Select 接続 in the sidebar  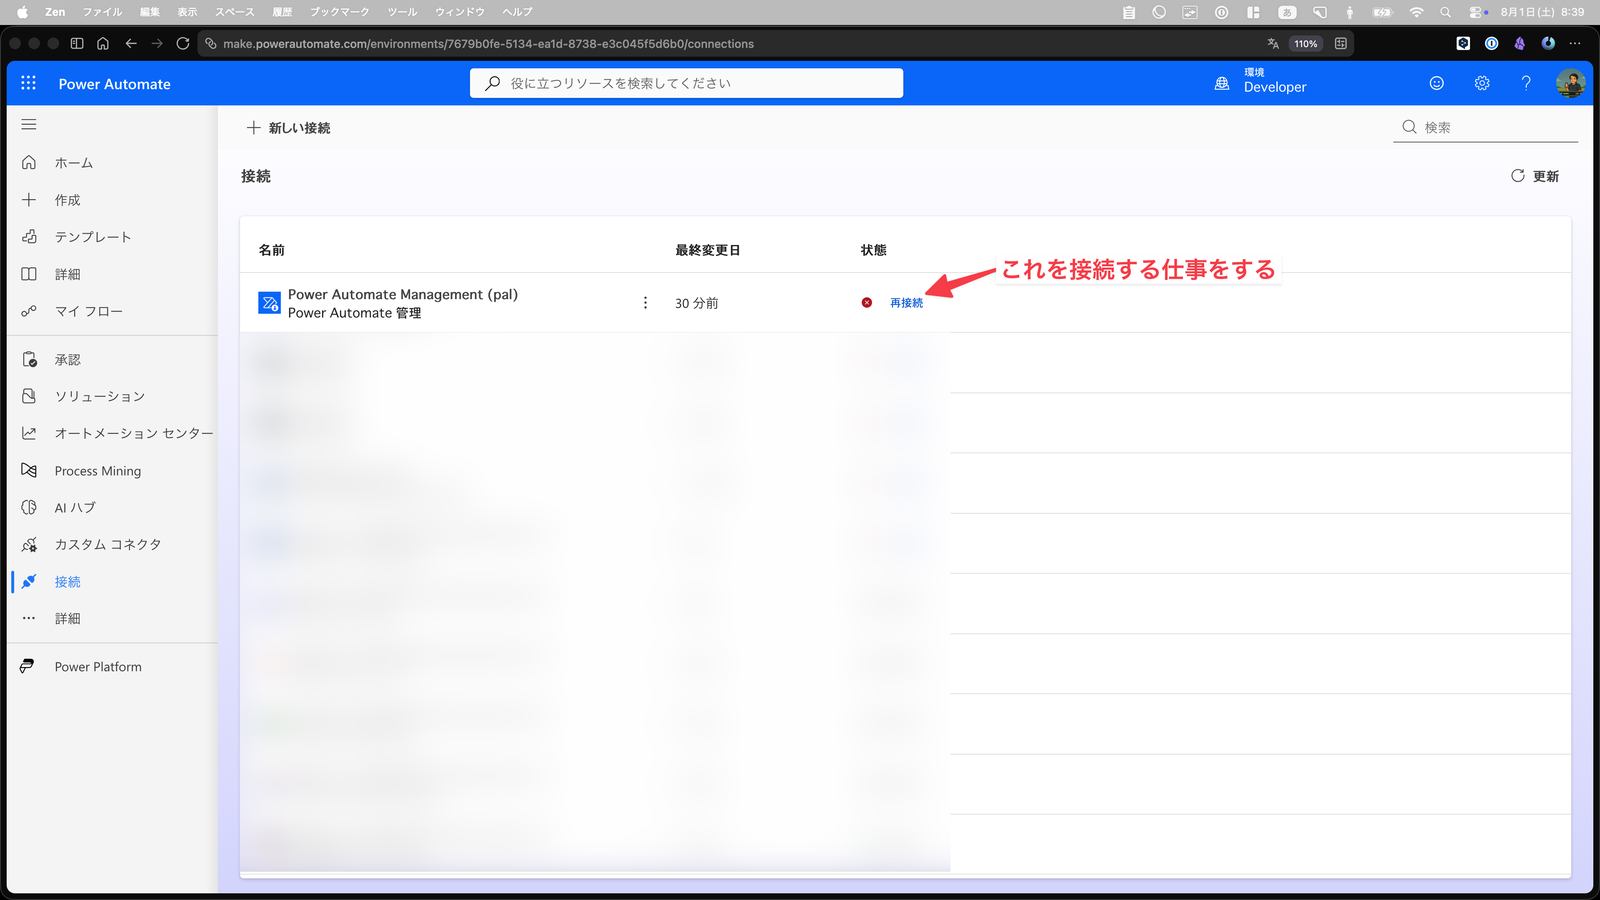(x=68, y=582)
